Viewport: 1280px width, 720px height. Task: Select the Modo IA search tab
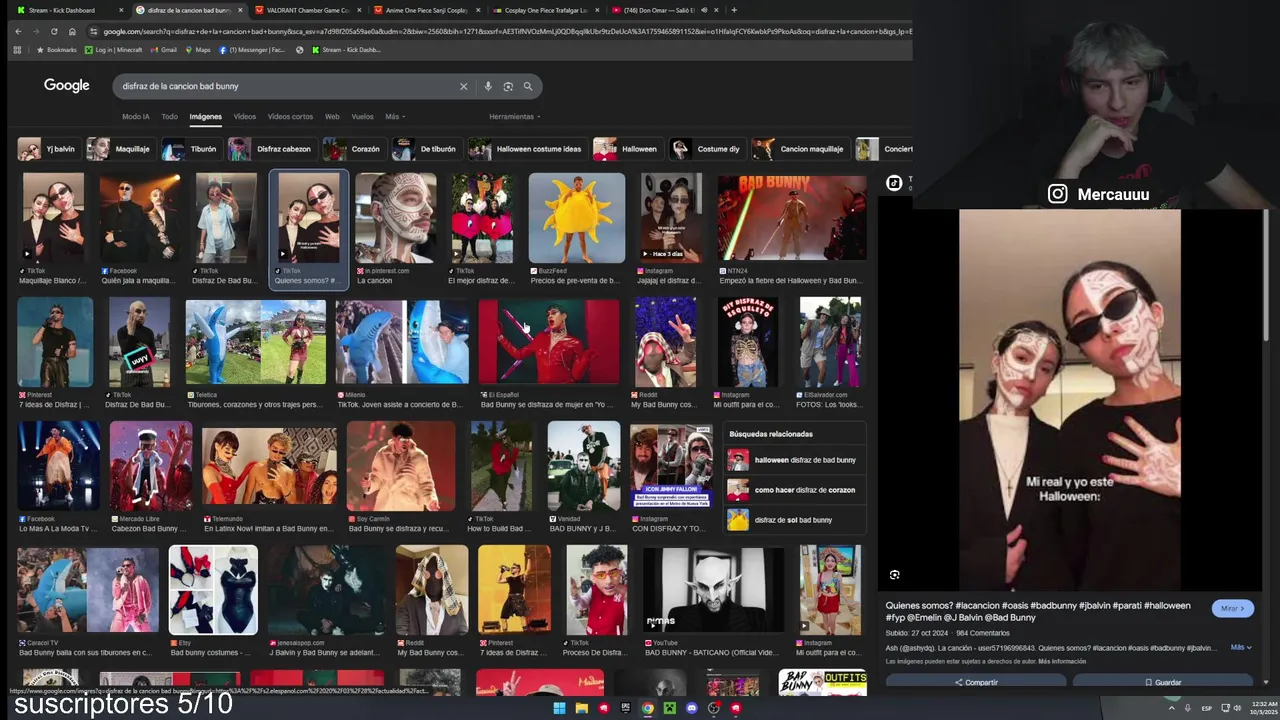click(136, 117)
